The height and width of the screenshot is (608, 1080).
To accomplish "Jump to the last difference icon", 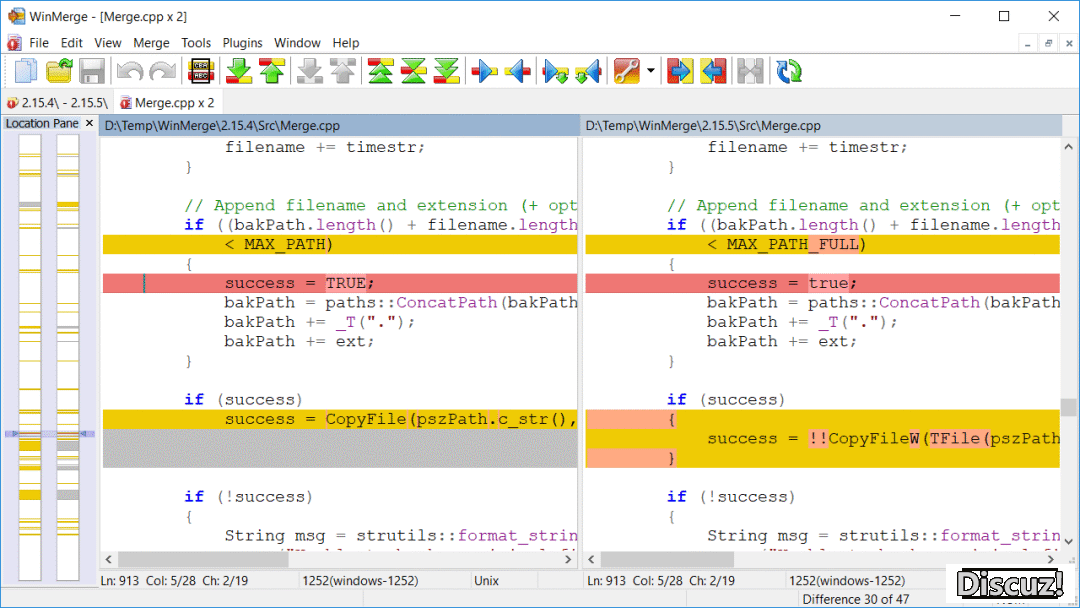I will pyautogui.click(x=446, y=71).
